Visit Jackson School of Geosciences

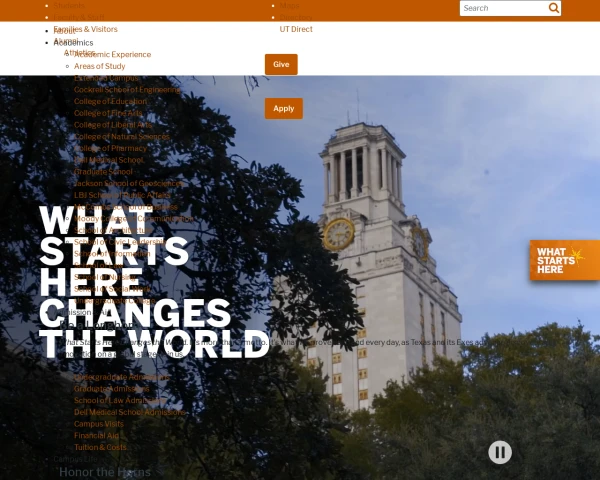(129, 183)
